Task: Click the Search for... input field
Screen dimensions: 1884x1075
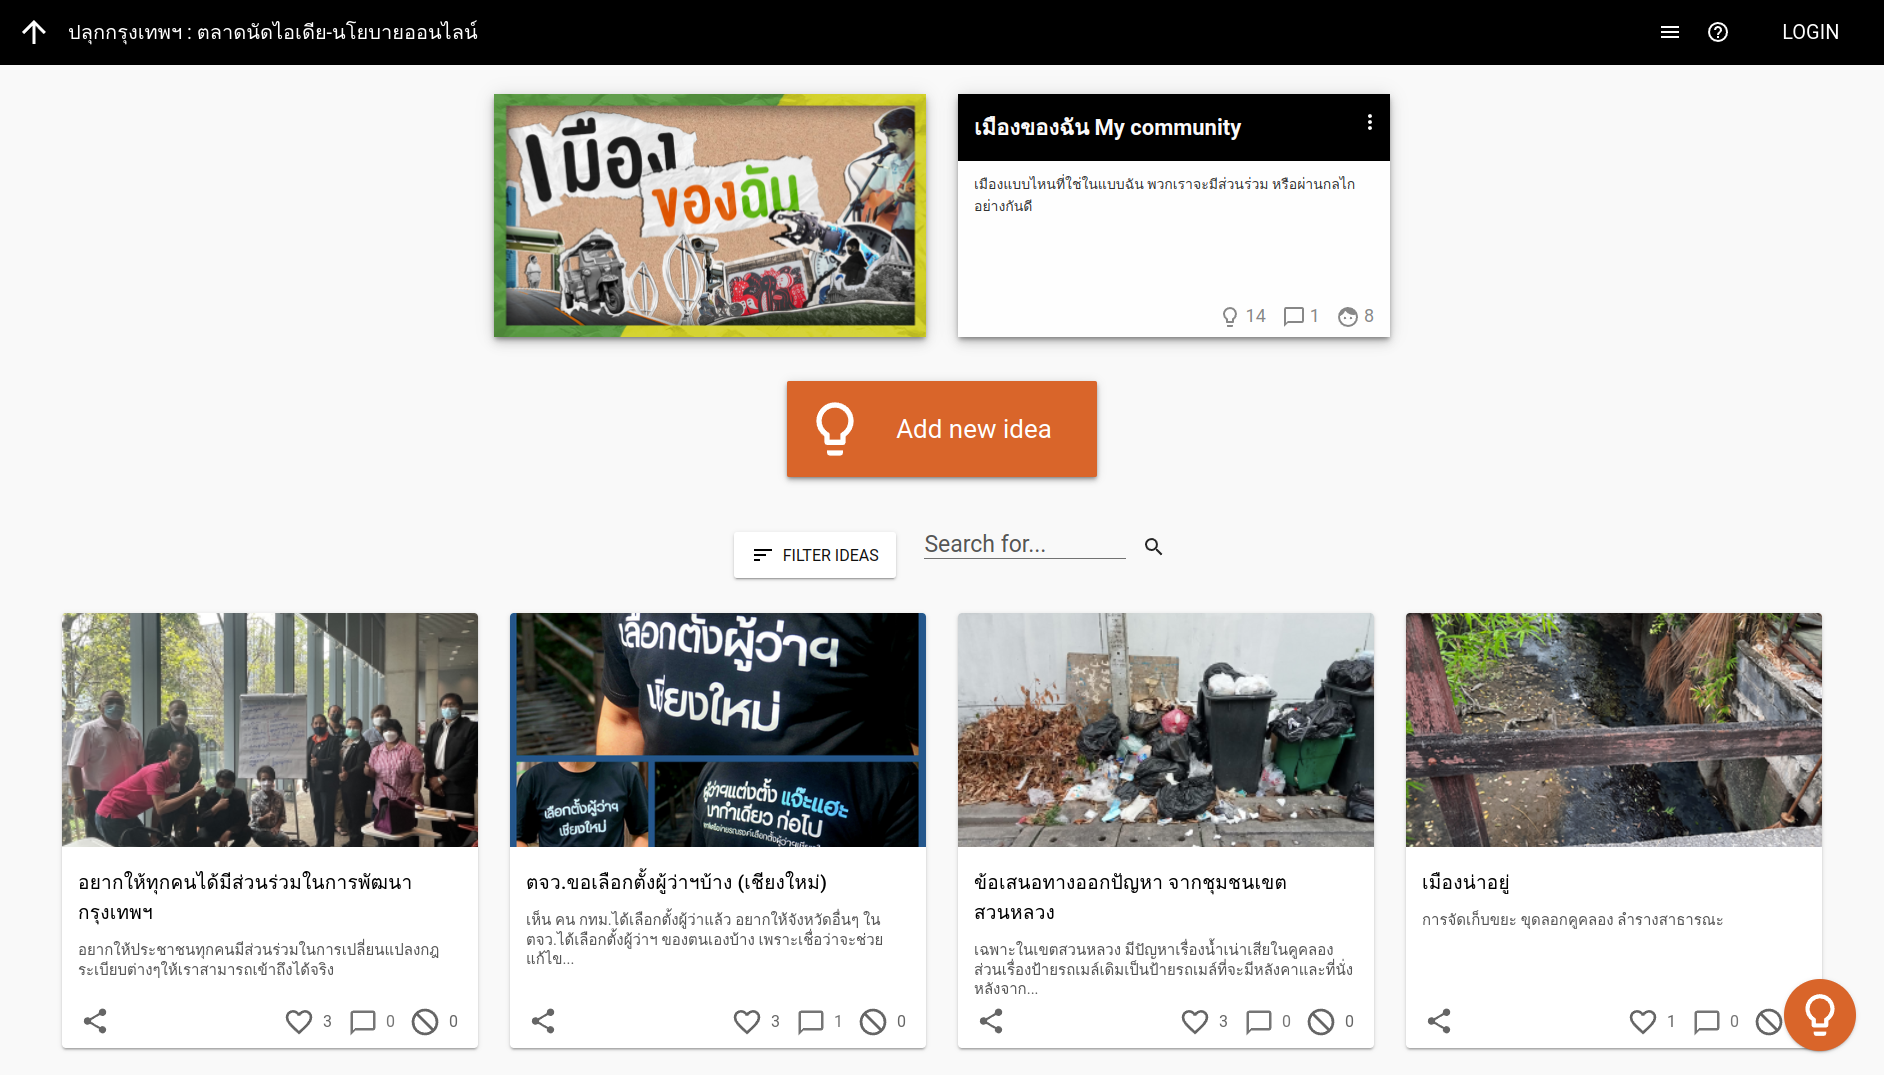Action: coord(1024,545)
